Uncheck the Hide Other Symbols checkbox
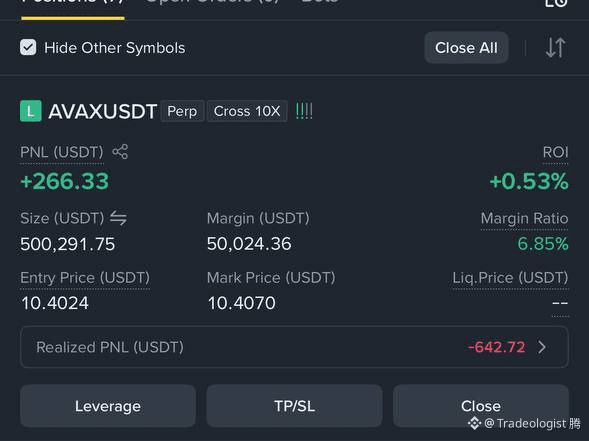Screen dimensions: 589x441 click(x=28, y=48)
